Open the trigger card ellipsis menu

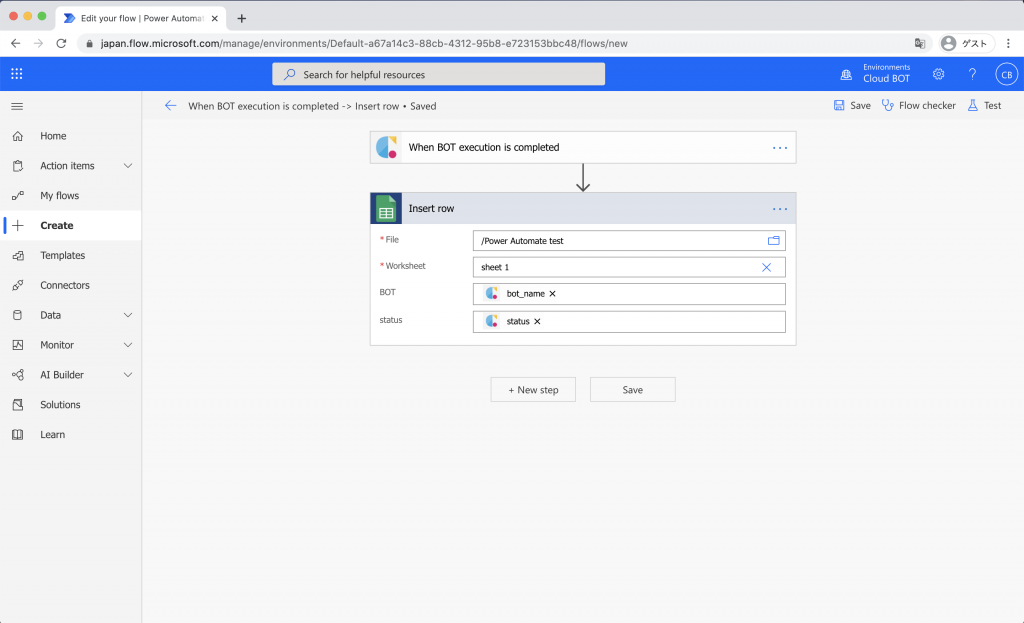pyautogui.click(x=780, y=148)
